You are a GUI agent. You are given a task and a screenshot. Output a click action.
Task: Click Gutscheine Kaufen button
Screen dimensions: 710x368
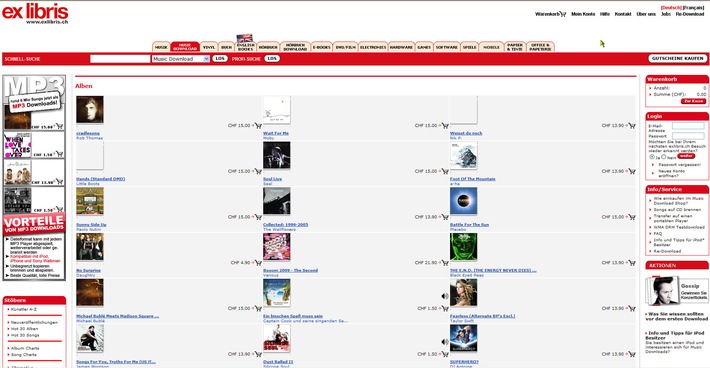[677, 58]
